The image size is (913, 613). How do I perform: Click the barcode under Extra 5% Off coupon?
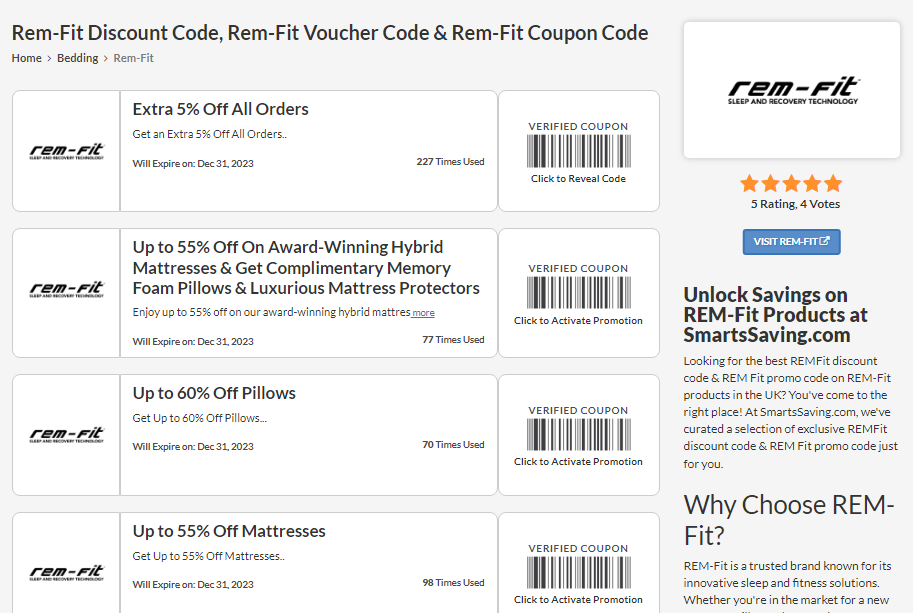pyautogui.click(x=579, y=151)
